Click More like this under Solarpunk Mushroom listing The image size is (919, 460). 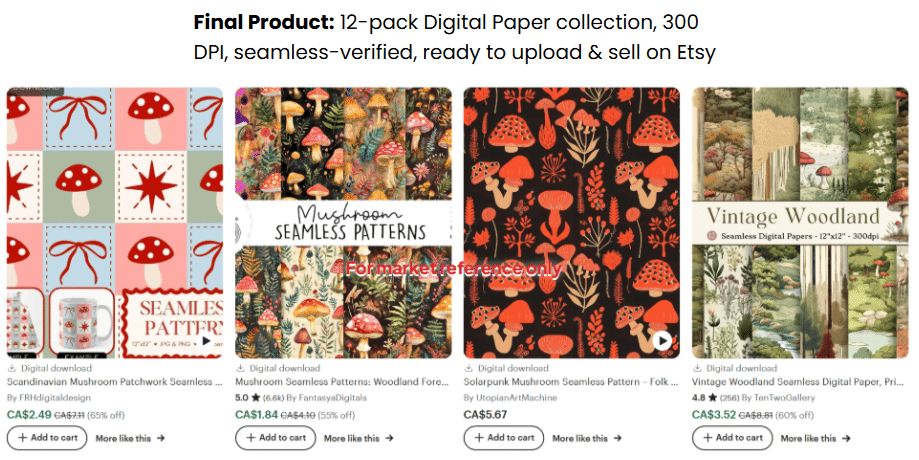tap(587, 438)
